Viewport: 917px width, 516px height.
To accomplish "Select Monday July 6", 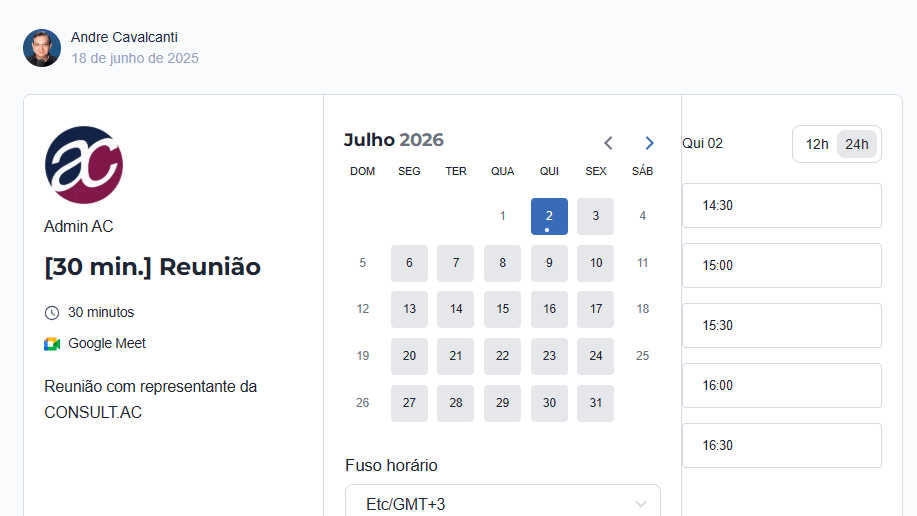I will [x=409, y=263].
